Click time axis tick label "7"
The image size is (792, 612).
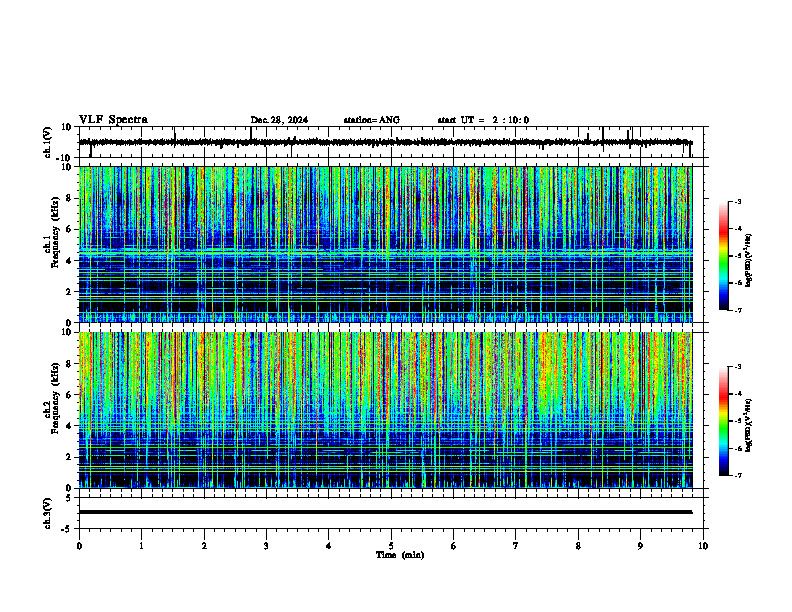click(516, 546)
